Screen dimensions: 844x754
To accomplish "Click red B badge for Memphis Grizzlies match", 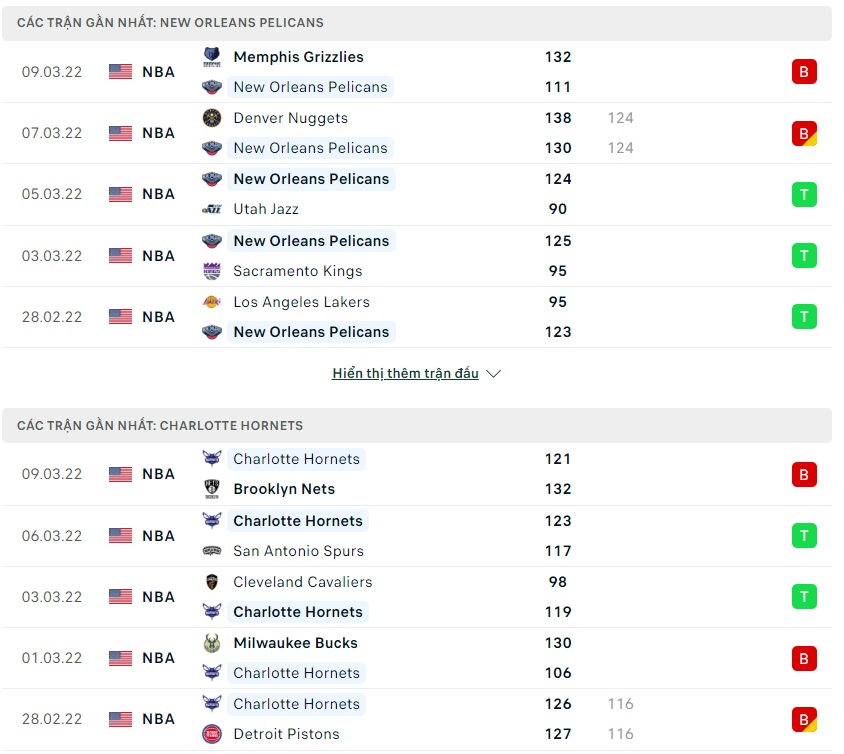I will coord(804,72).
